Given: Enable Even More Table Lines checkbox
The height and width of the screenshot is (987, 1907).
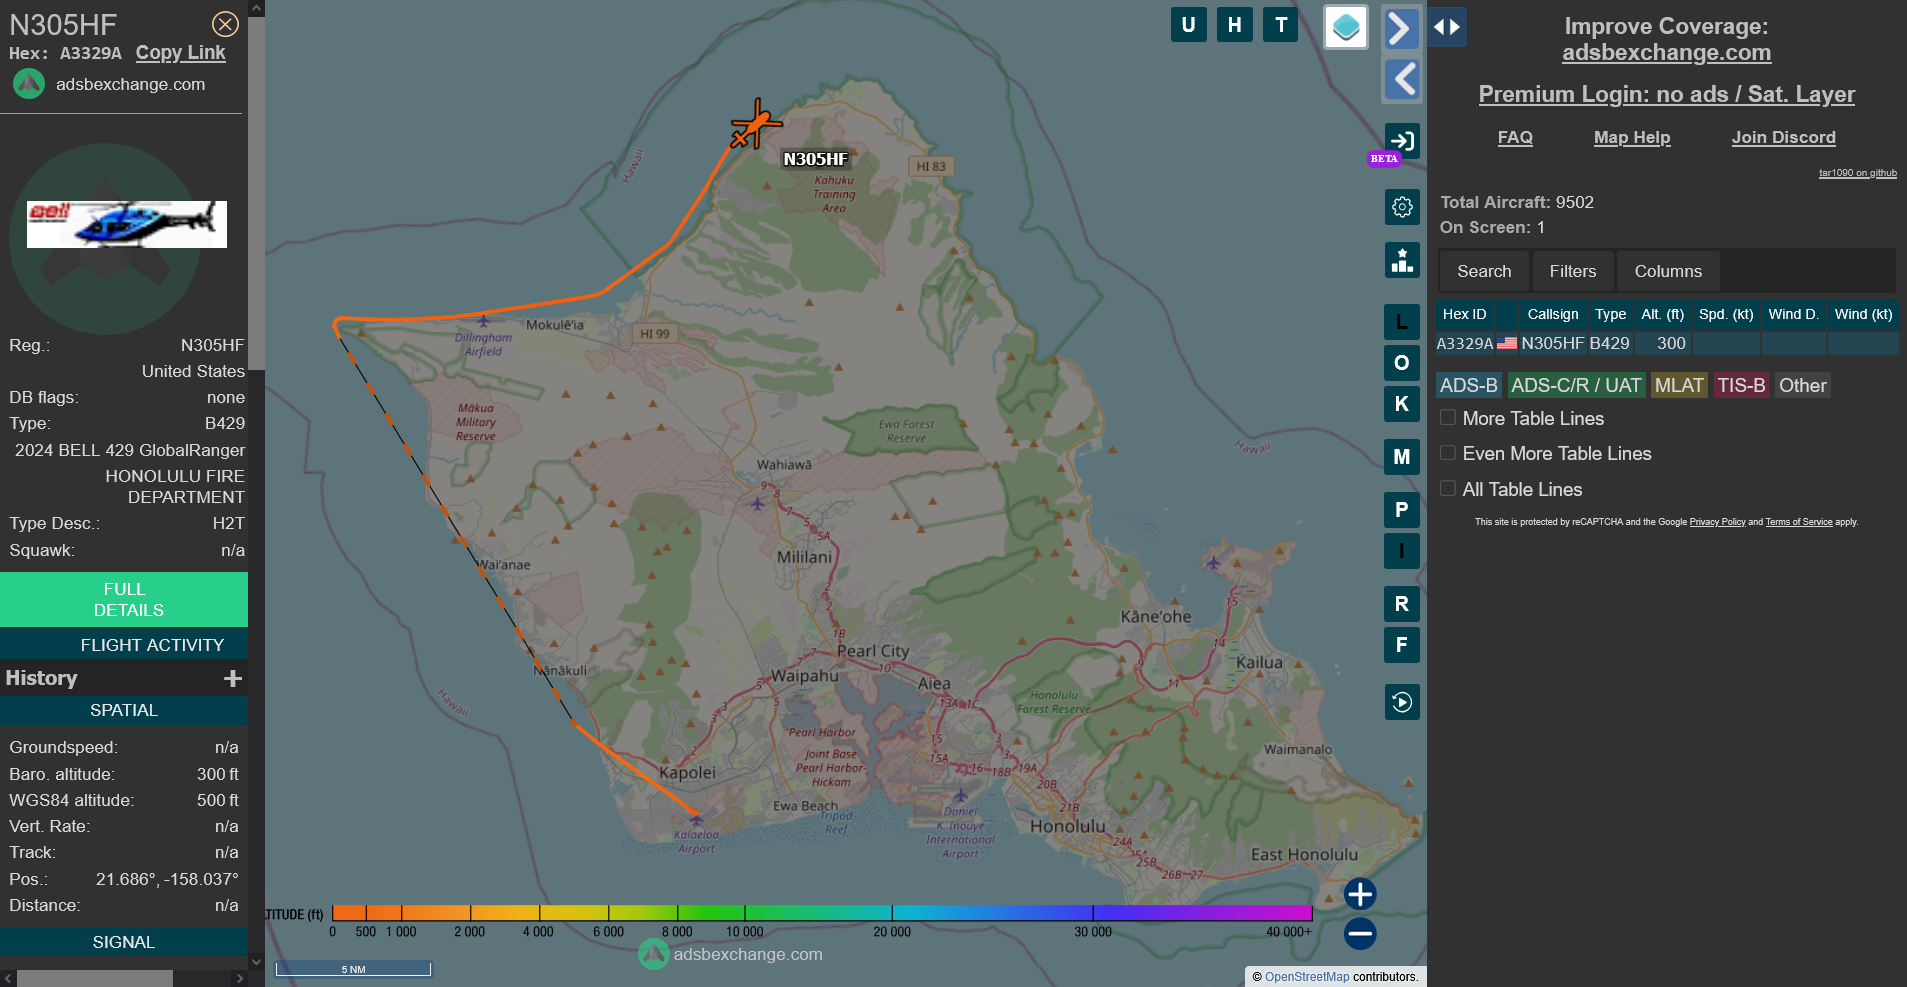Looking at the screenshot, I should [1447, 453].
